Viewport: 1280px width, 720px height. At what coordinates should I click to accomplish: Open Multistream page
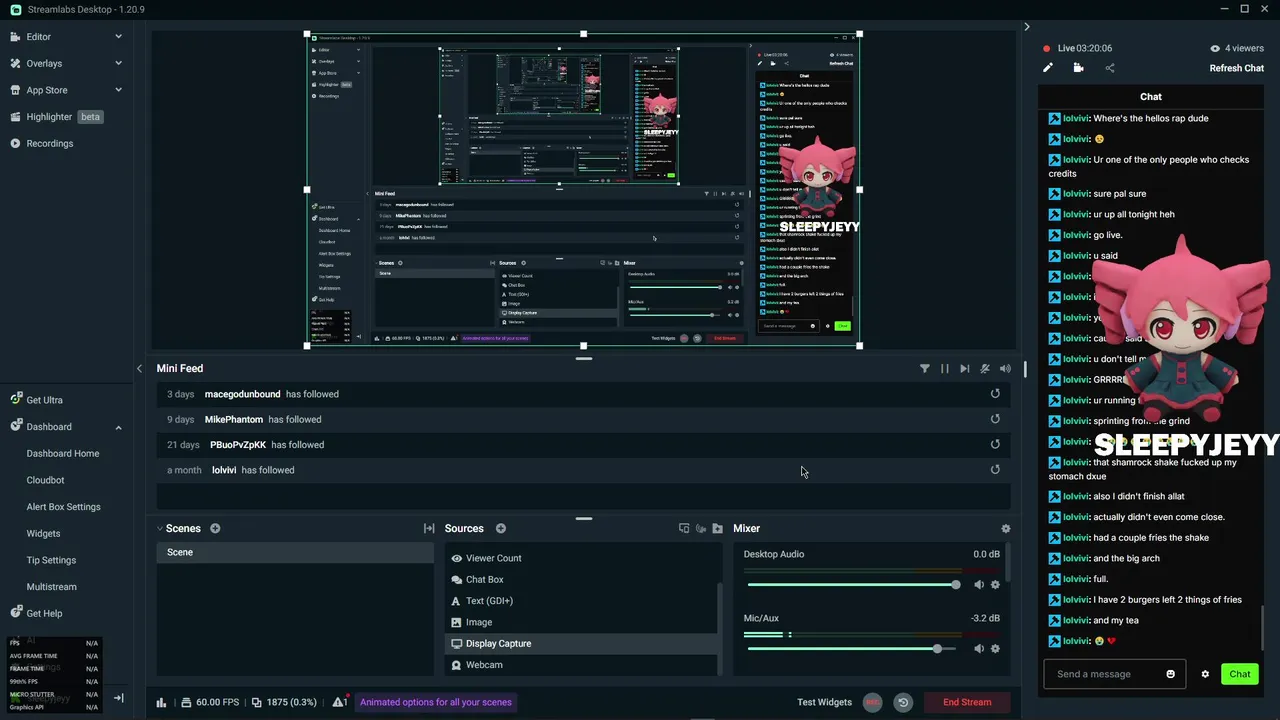[x=51, y=587]
